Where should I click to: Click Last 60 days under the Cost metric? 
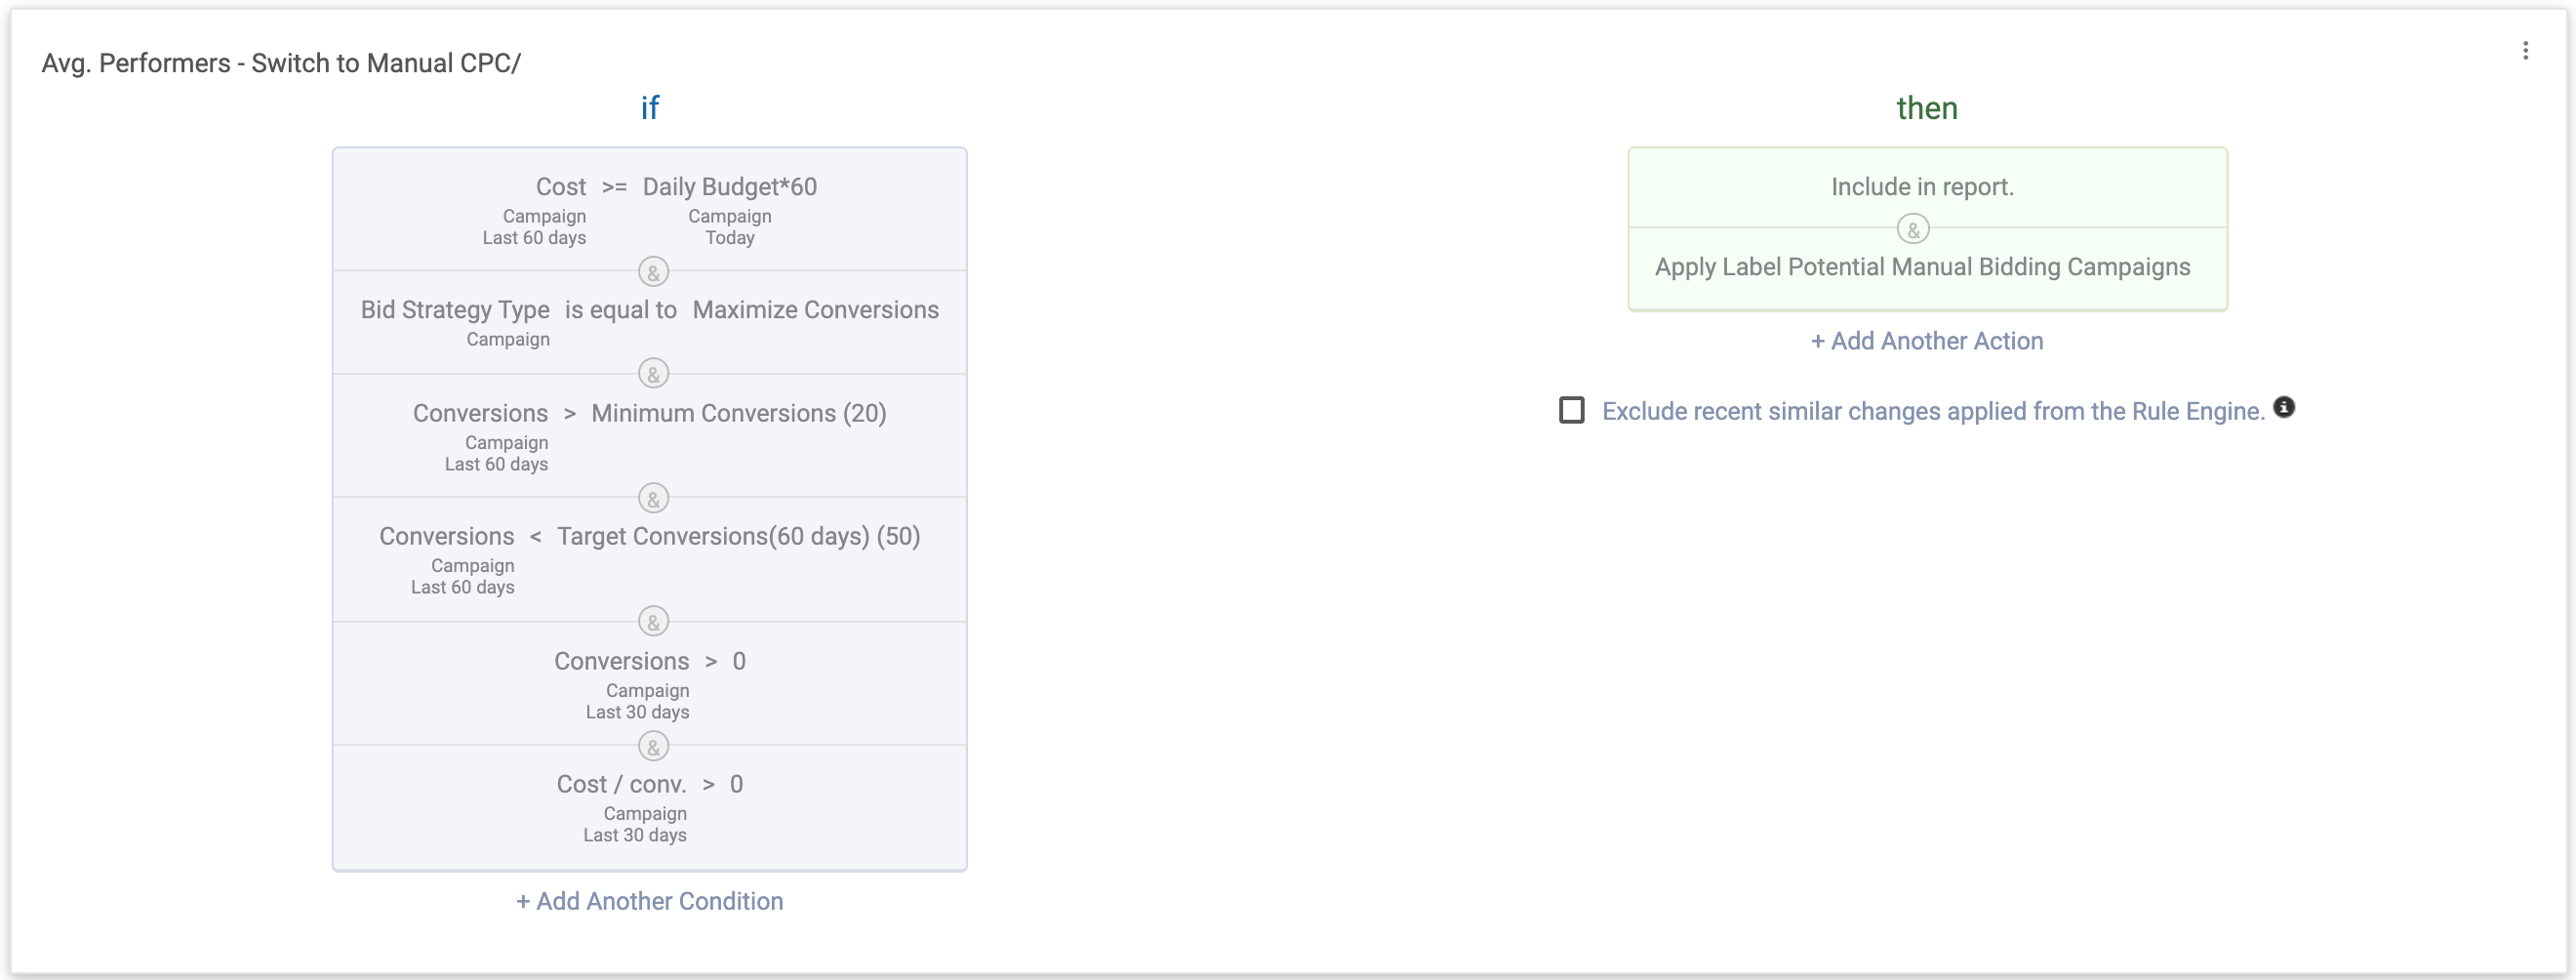point(534,238)
